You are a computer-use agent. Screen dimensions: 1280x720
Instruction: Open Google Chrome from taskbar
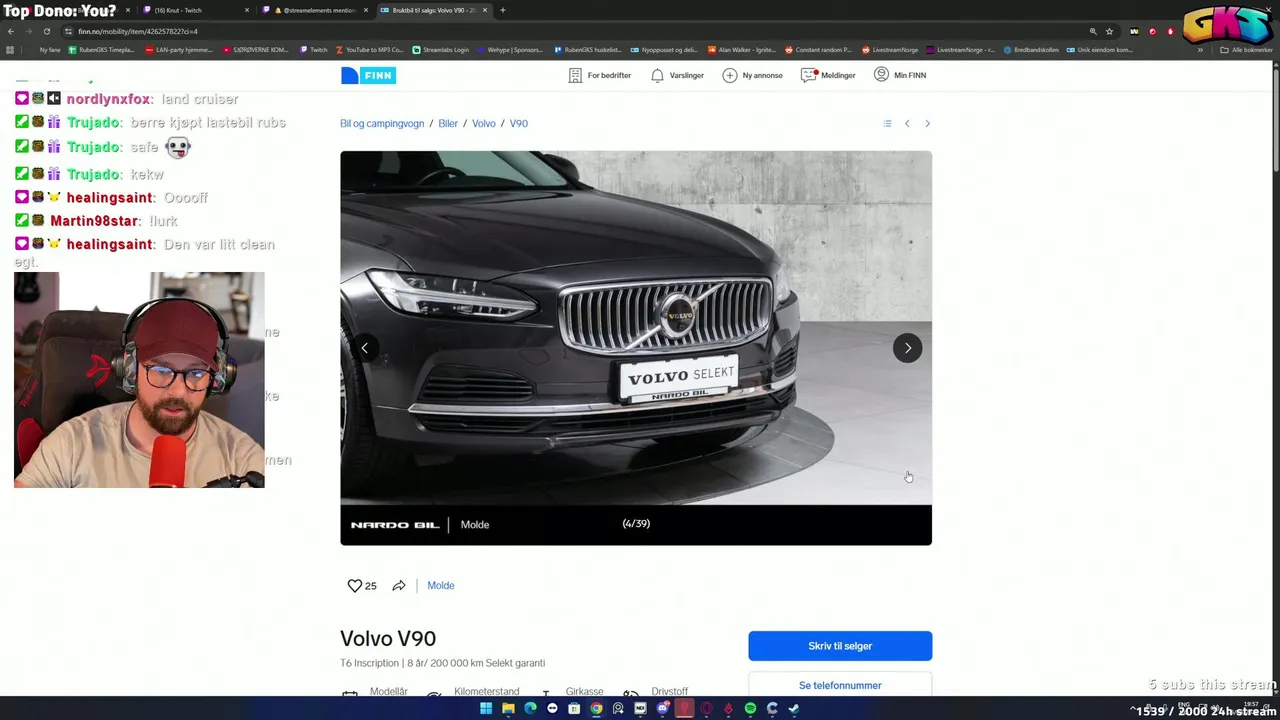[x=596, y=709]
